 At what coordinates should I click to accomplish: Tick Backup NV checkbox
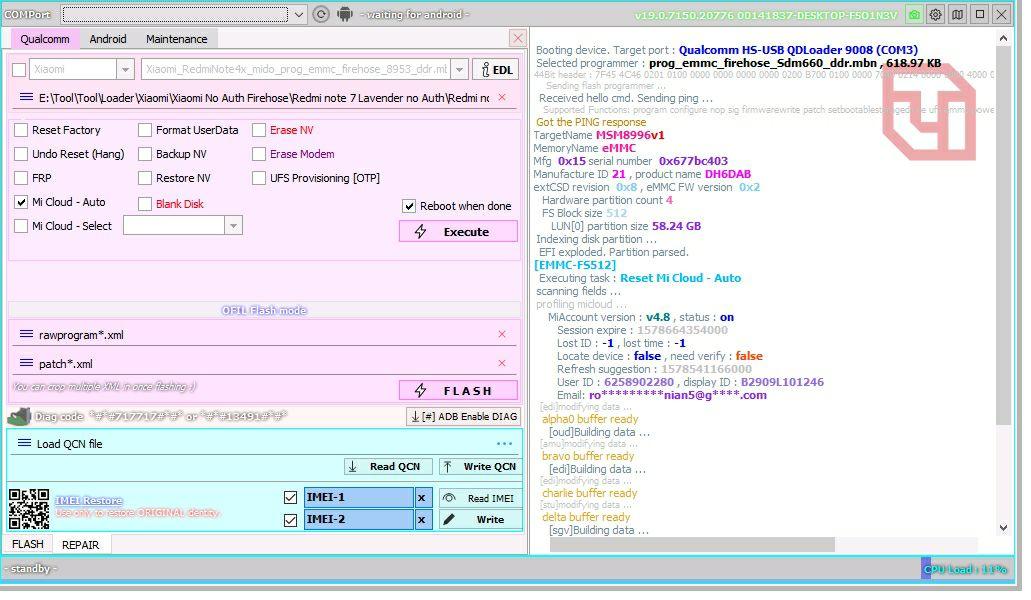click(145, 154)
